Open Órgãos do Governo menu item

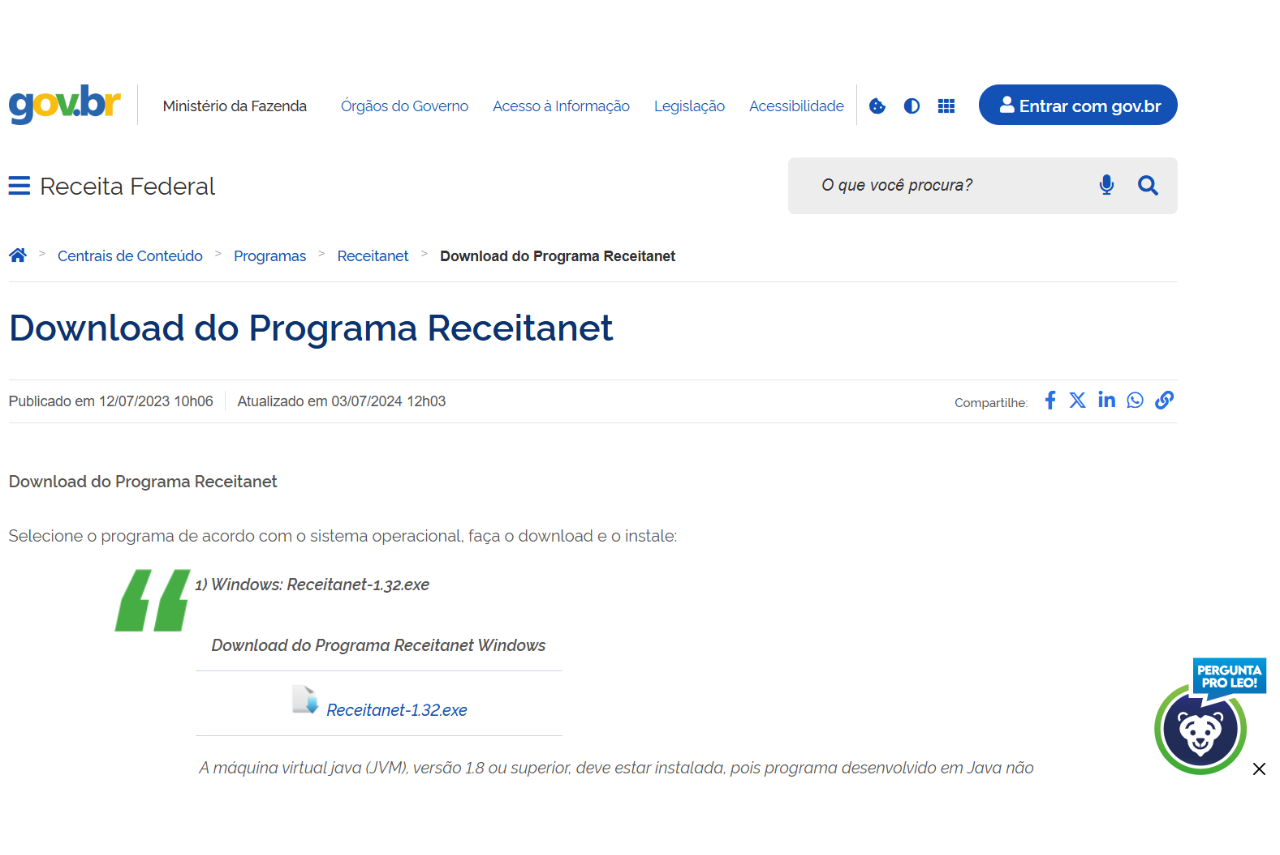404,106
